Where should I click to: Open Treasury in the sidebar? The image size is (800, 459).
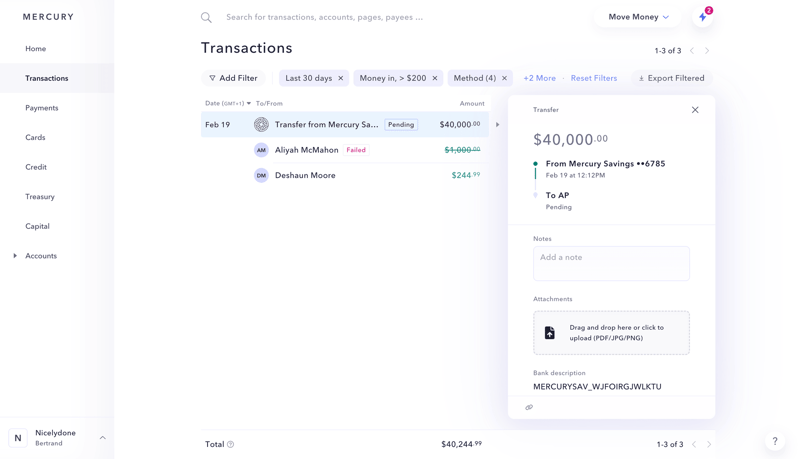[40, 196]
